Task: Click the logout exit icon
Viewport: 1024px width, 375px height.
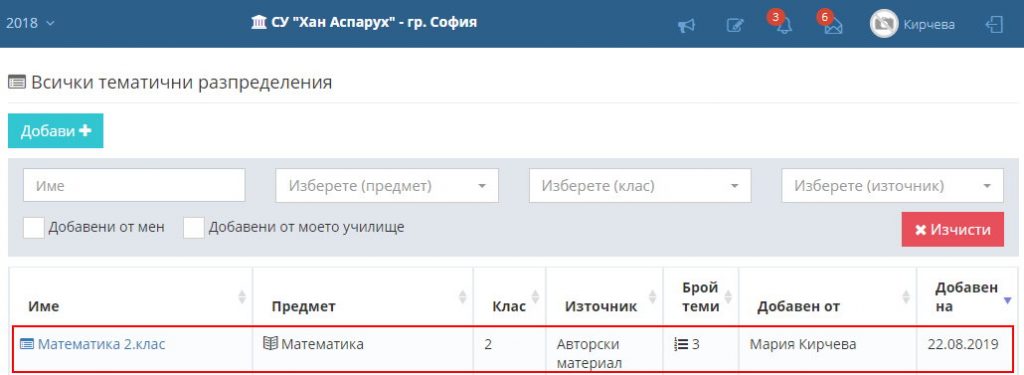Action: coord(993,25)
